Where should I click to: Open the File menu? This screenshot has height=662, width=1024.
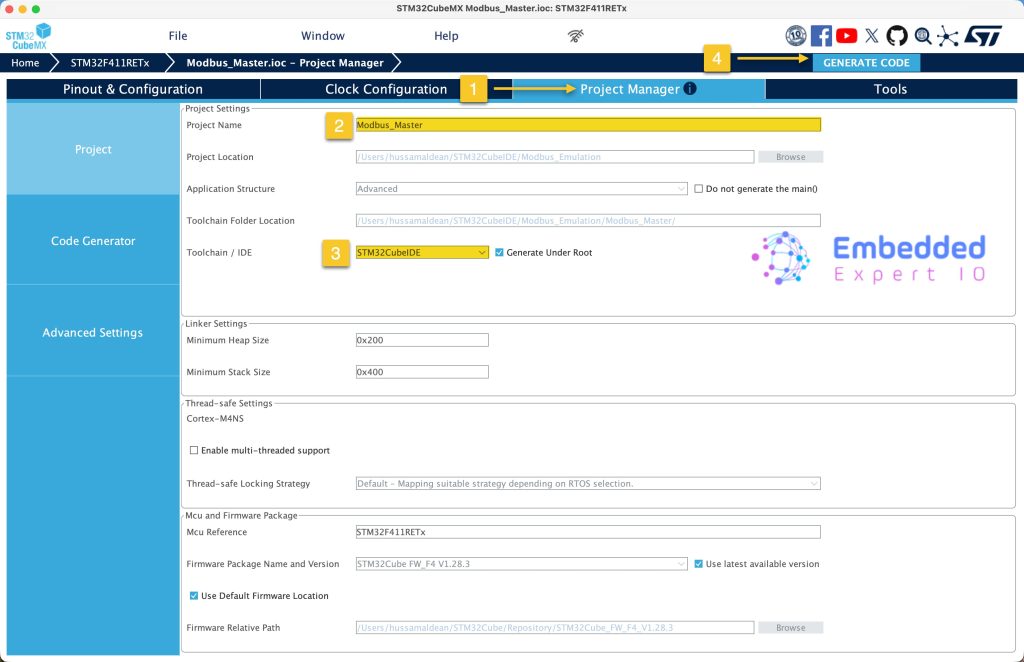[178, 36]
